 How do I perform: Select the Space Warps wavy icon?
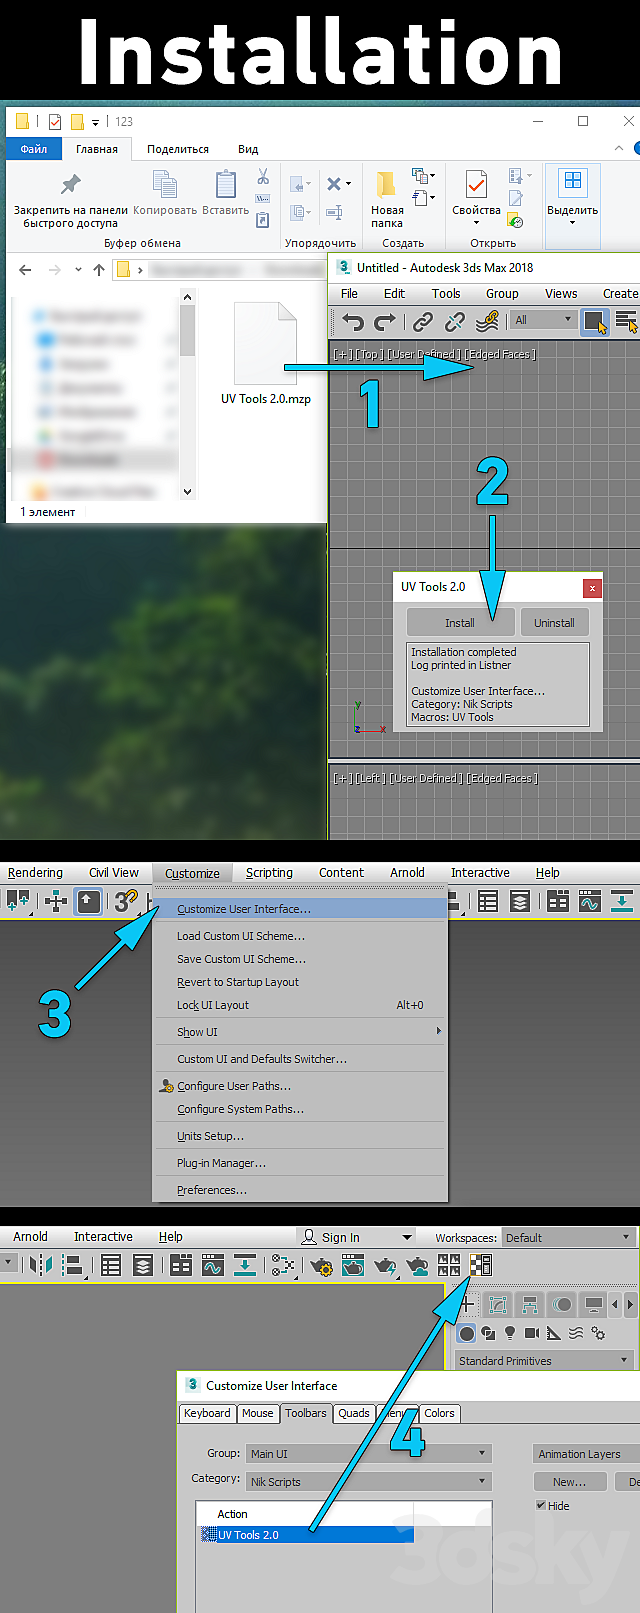pos(576,1333)
